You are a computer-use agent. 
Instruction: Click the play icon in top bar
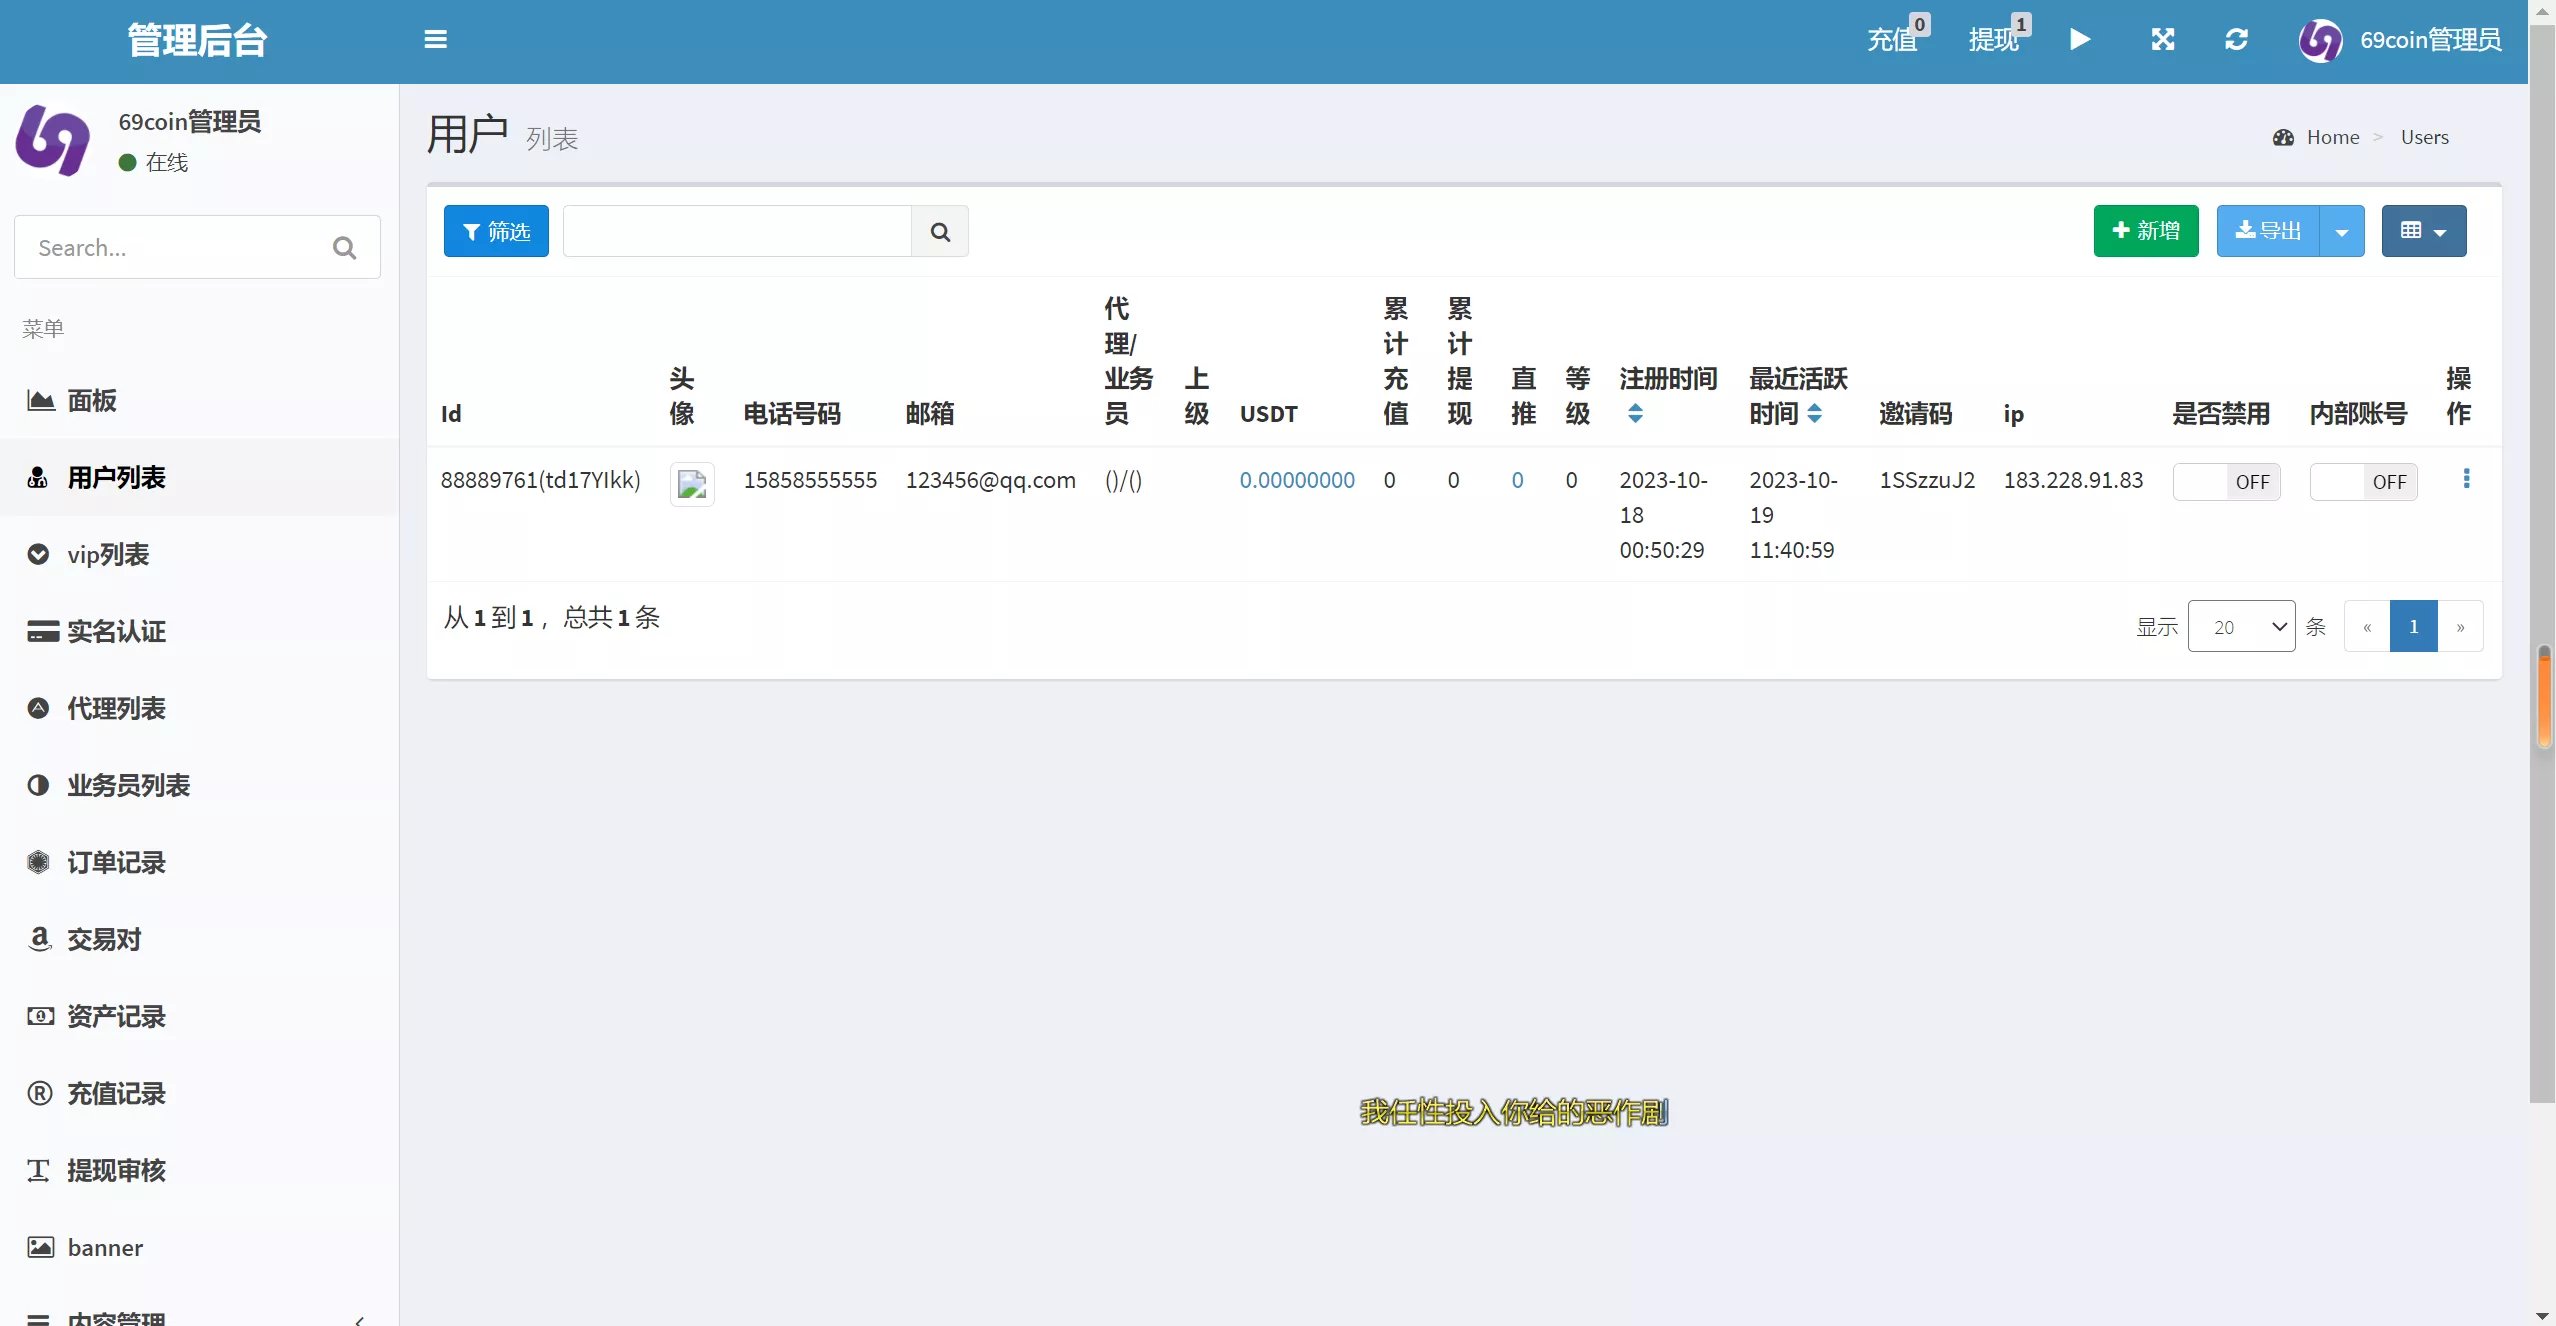click(2080, 40)
